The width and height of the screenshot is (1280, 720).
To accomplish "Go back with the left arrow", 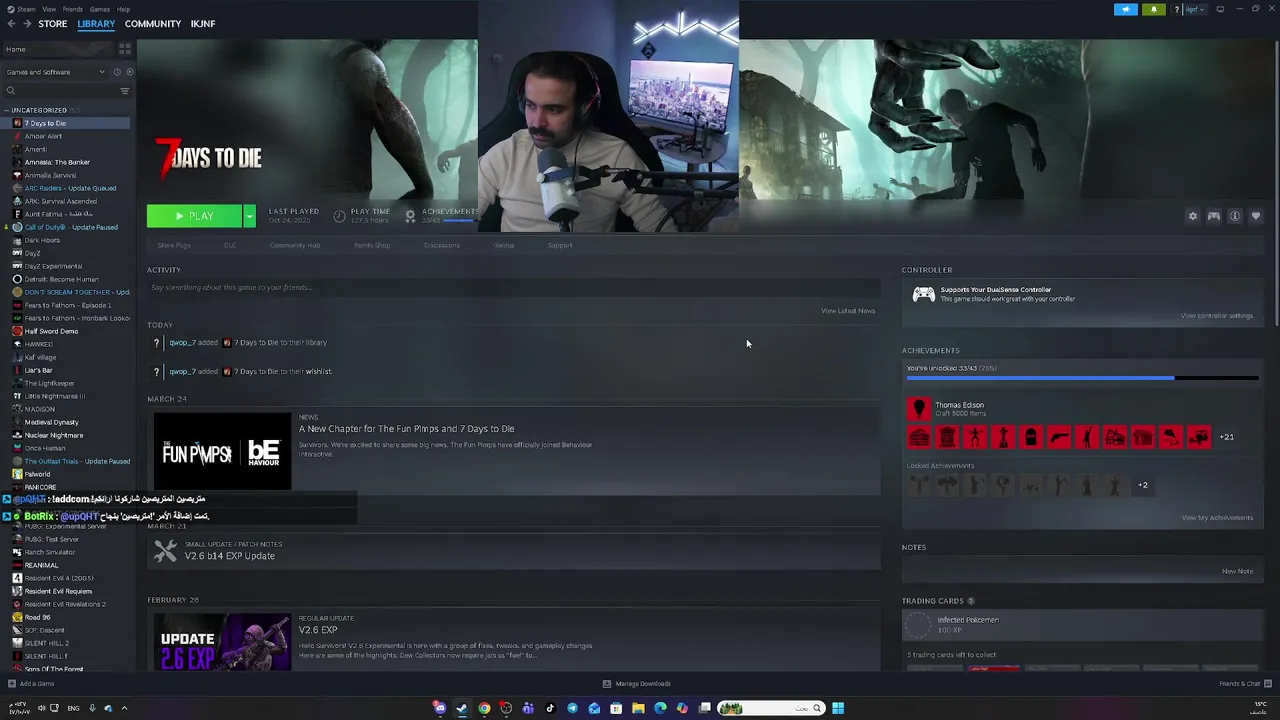I will point(11,24).
